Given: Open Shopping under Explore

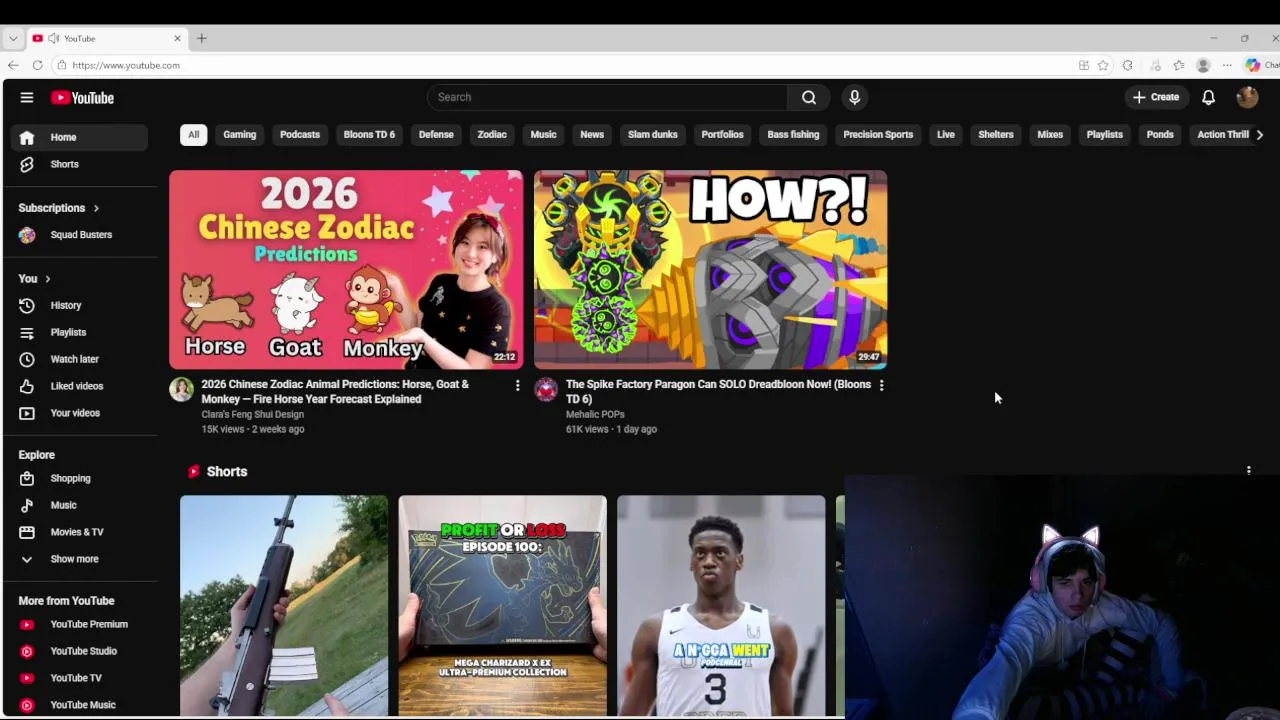Looking at the screenshot, I should tap(79, 478).
